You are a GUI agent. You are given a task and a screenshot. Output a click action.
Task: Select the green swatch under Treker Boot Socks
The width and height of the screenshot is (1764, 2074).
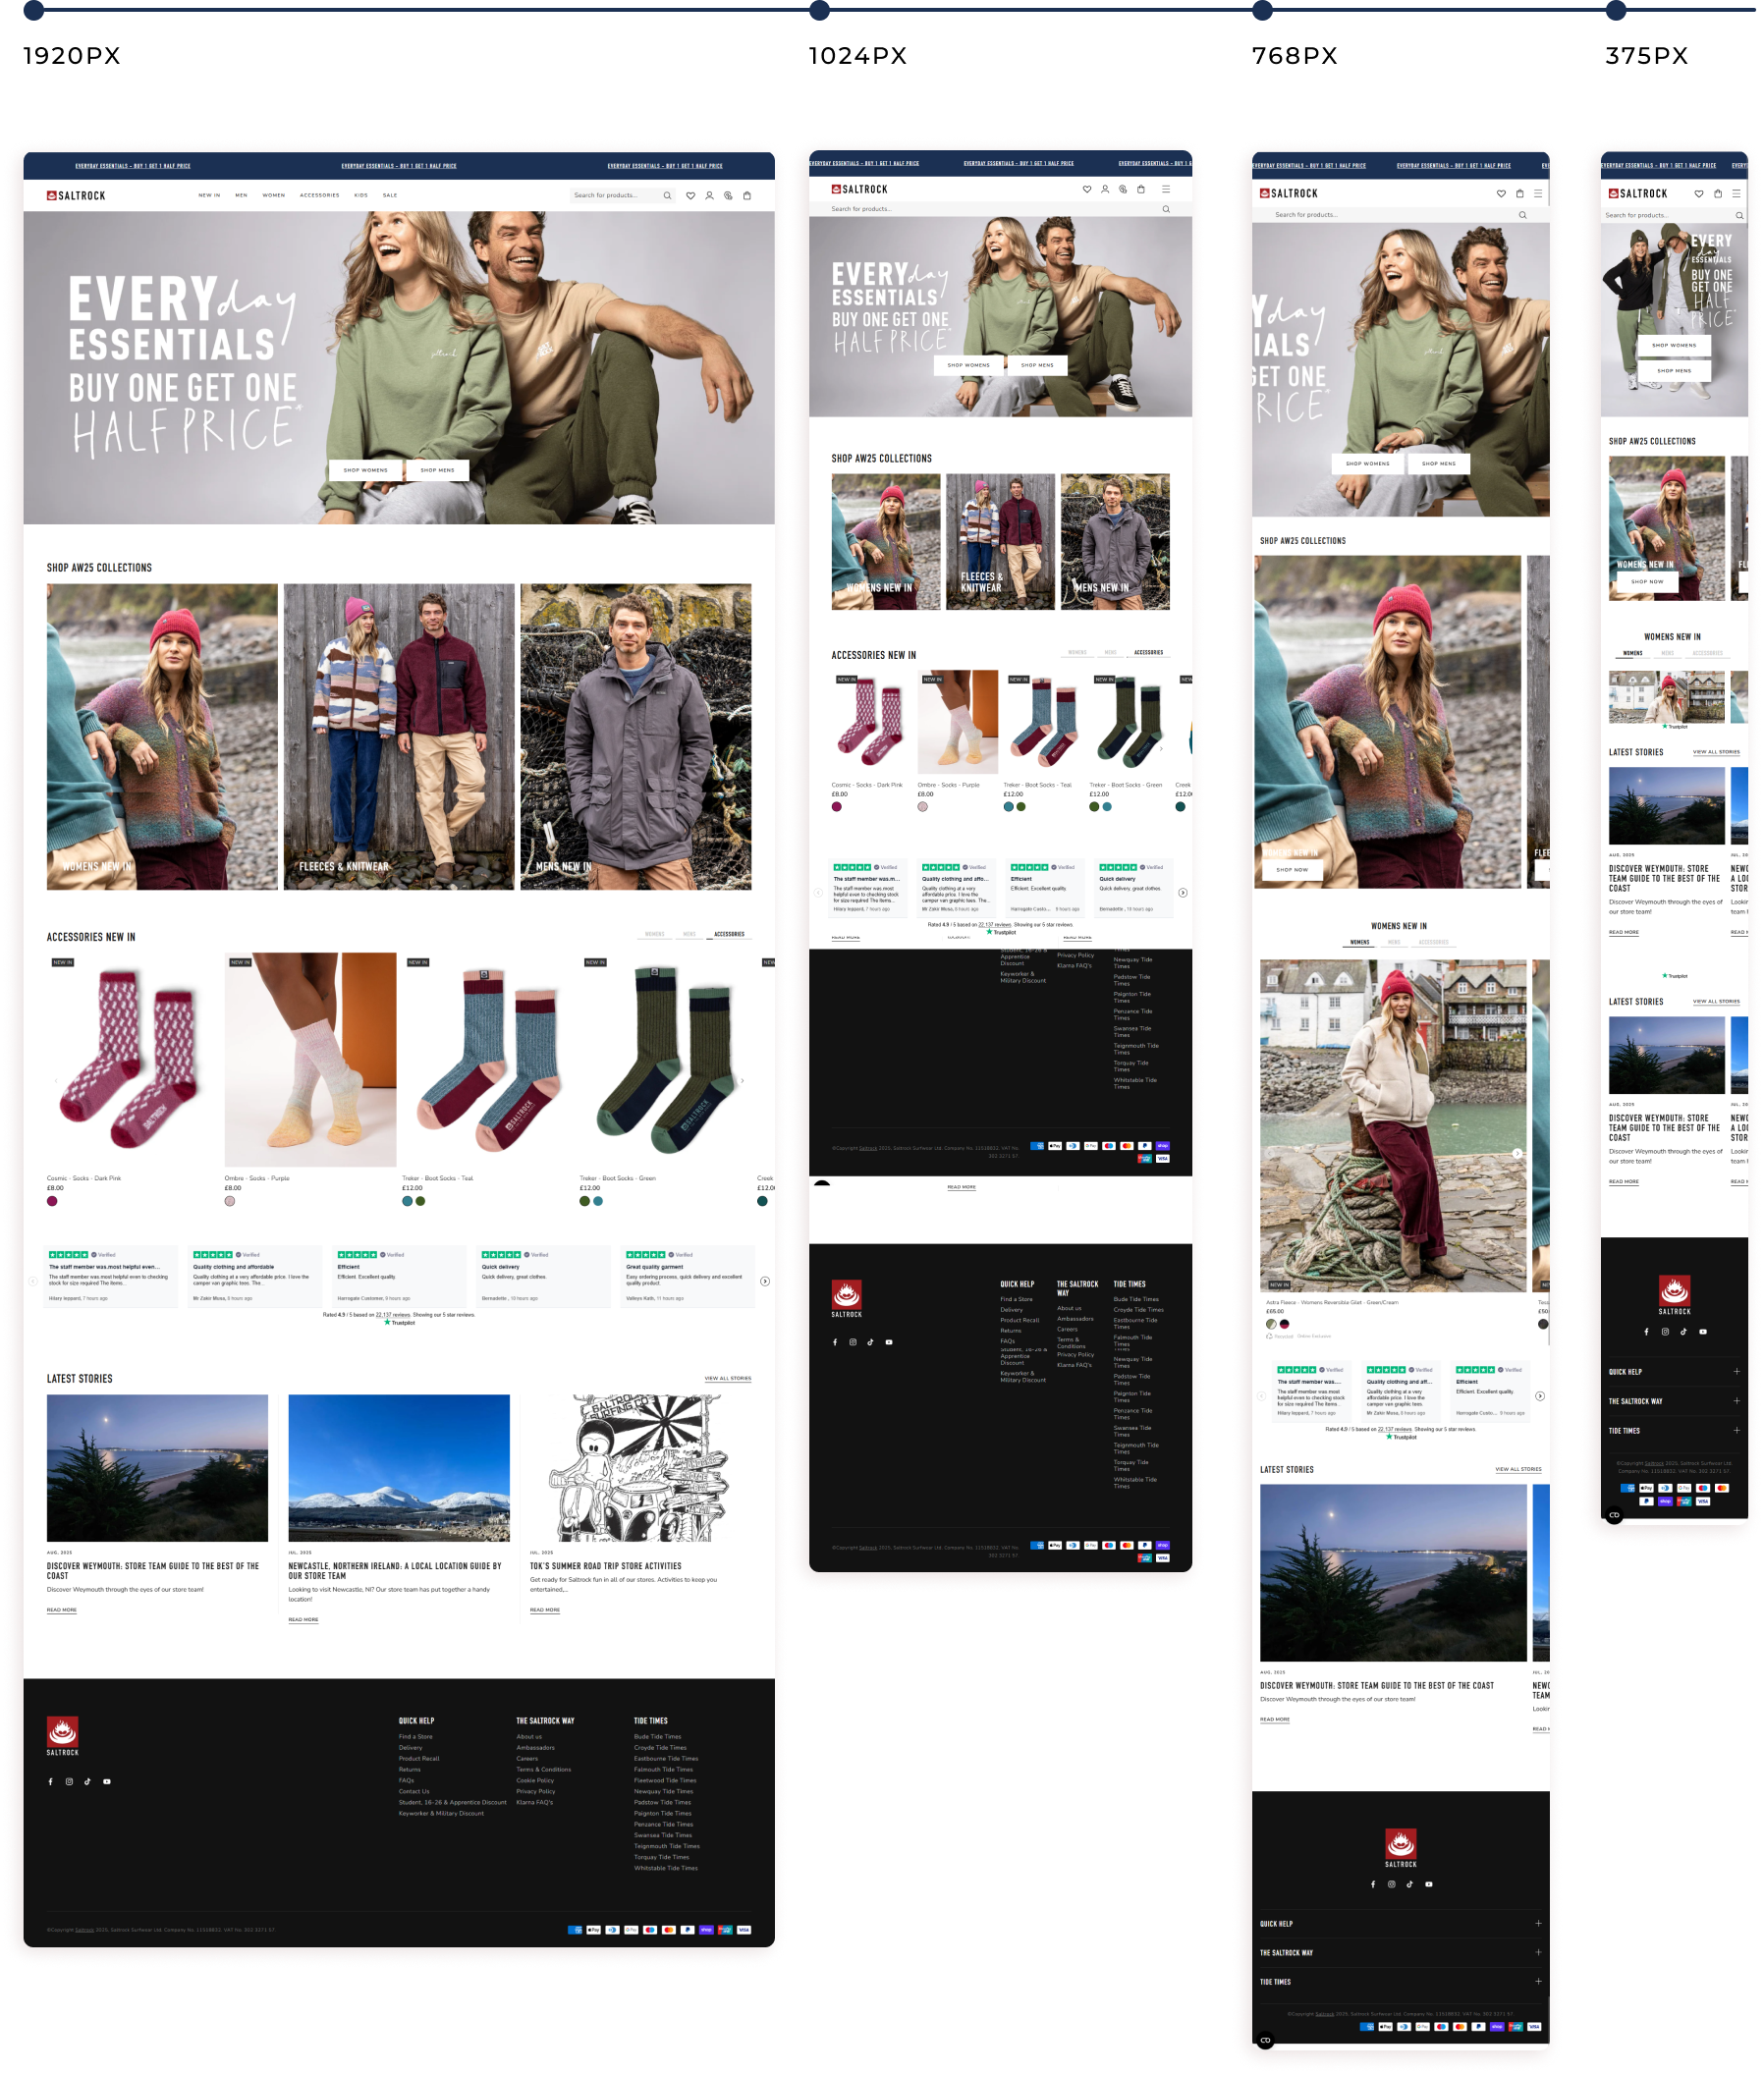[585, 1202]
